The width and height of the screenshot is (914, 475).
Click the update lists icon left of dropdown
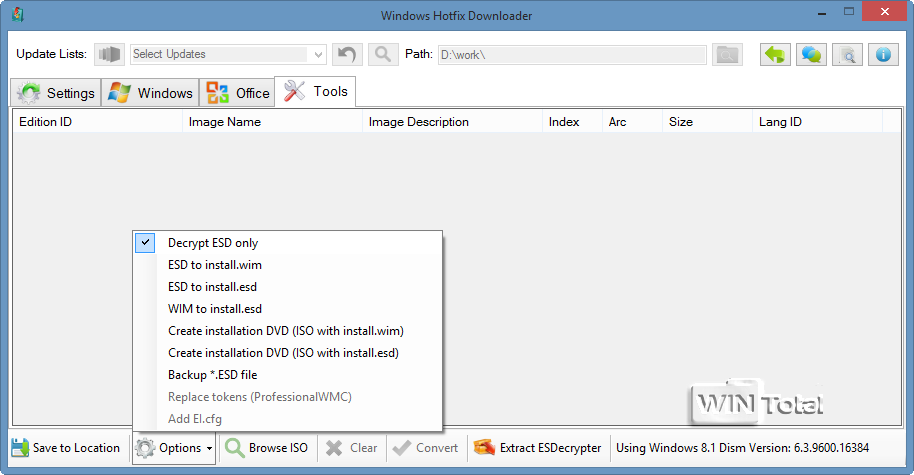109,54
